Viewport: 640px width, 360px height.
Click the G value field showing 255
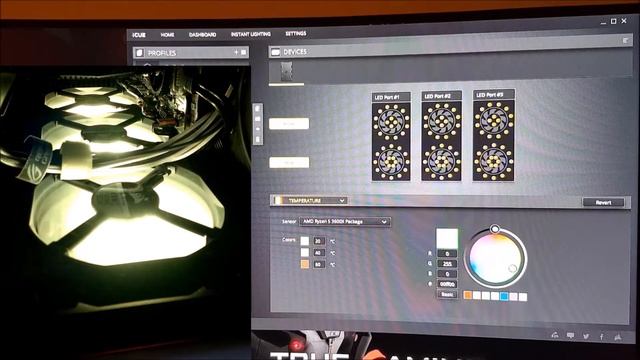tap(447, 264)
